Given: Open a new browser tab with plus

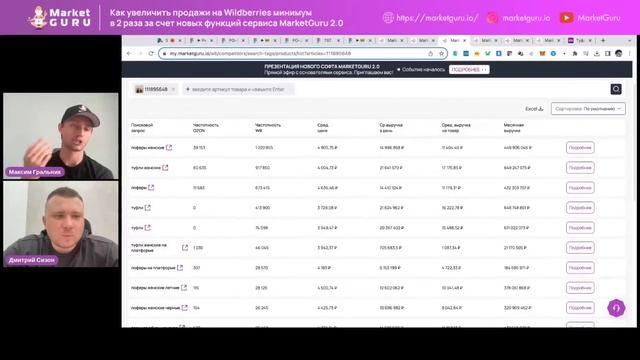Looking at the screenshot, I should [603, 40].
